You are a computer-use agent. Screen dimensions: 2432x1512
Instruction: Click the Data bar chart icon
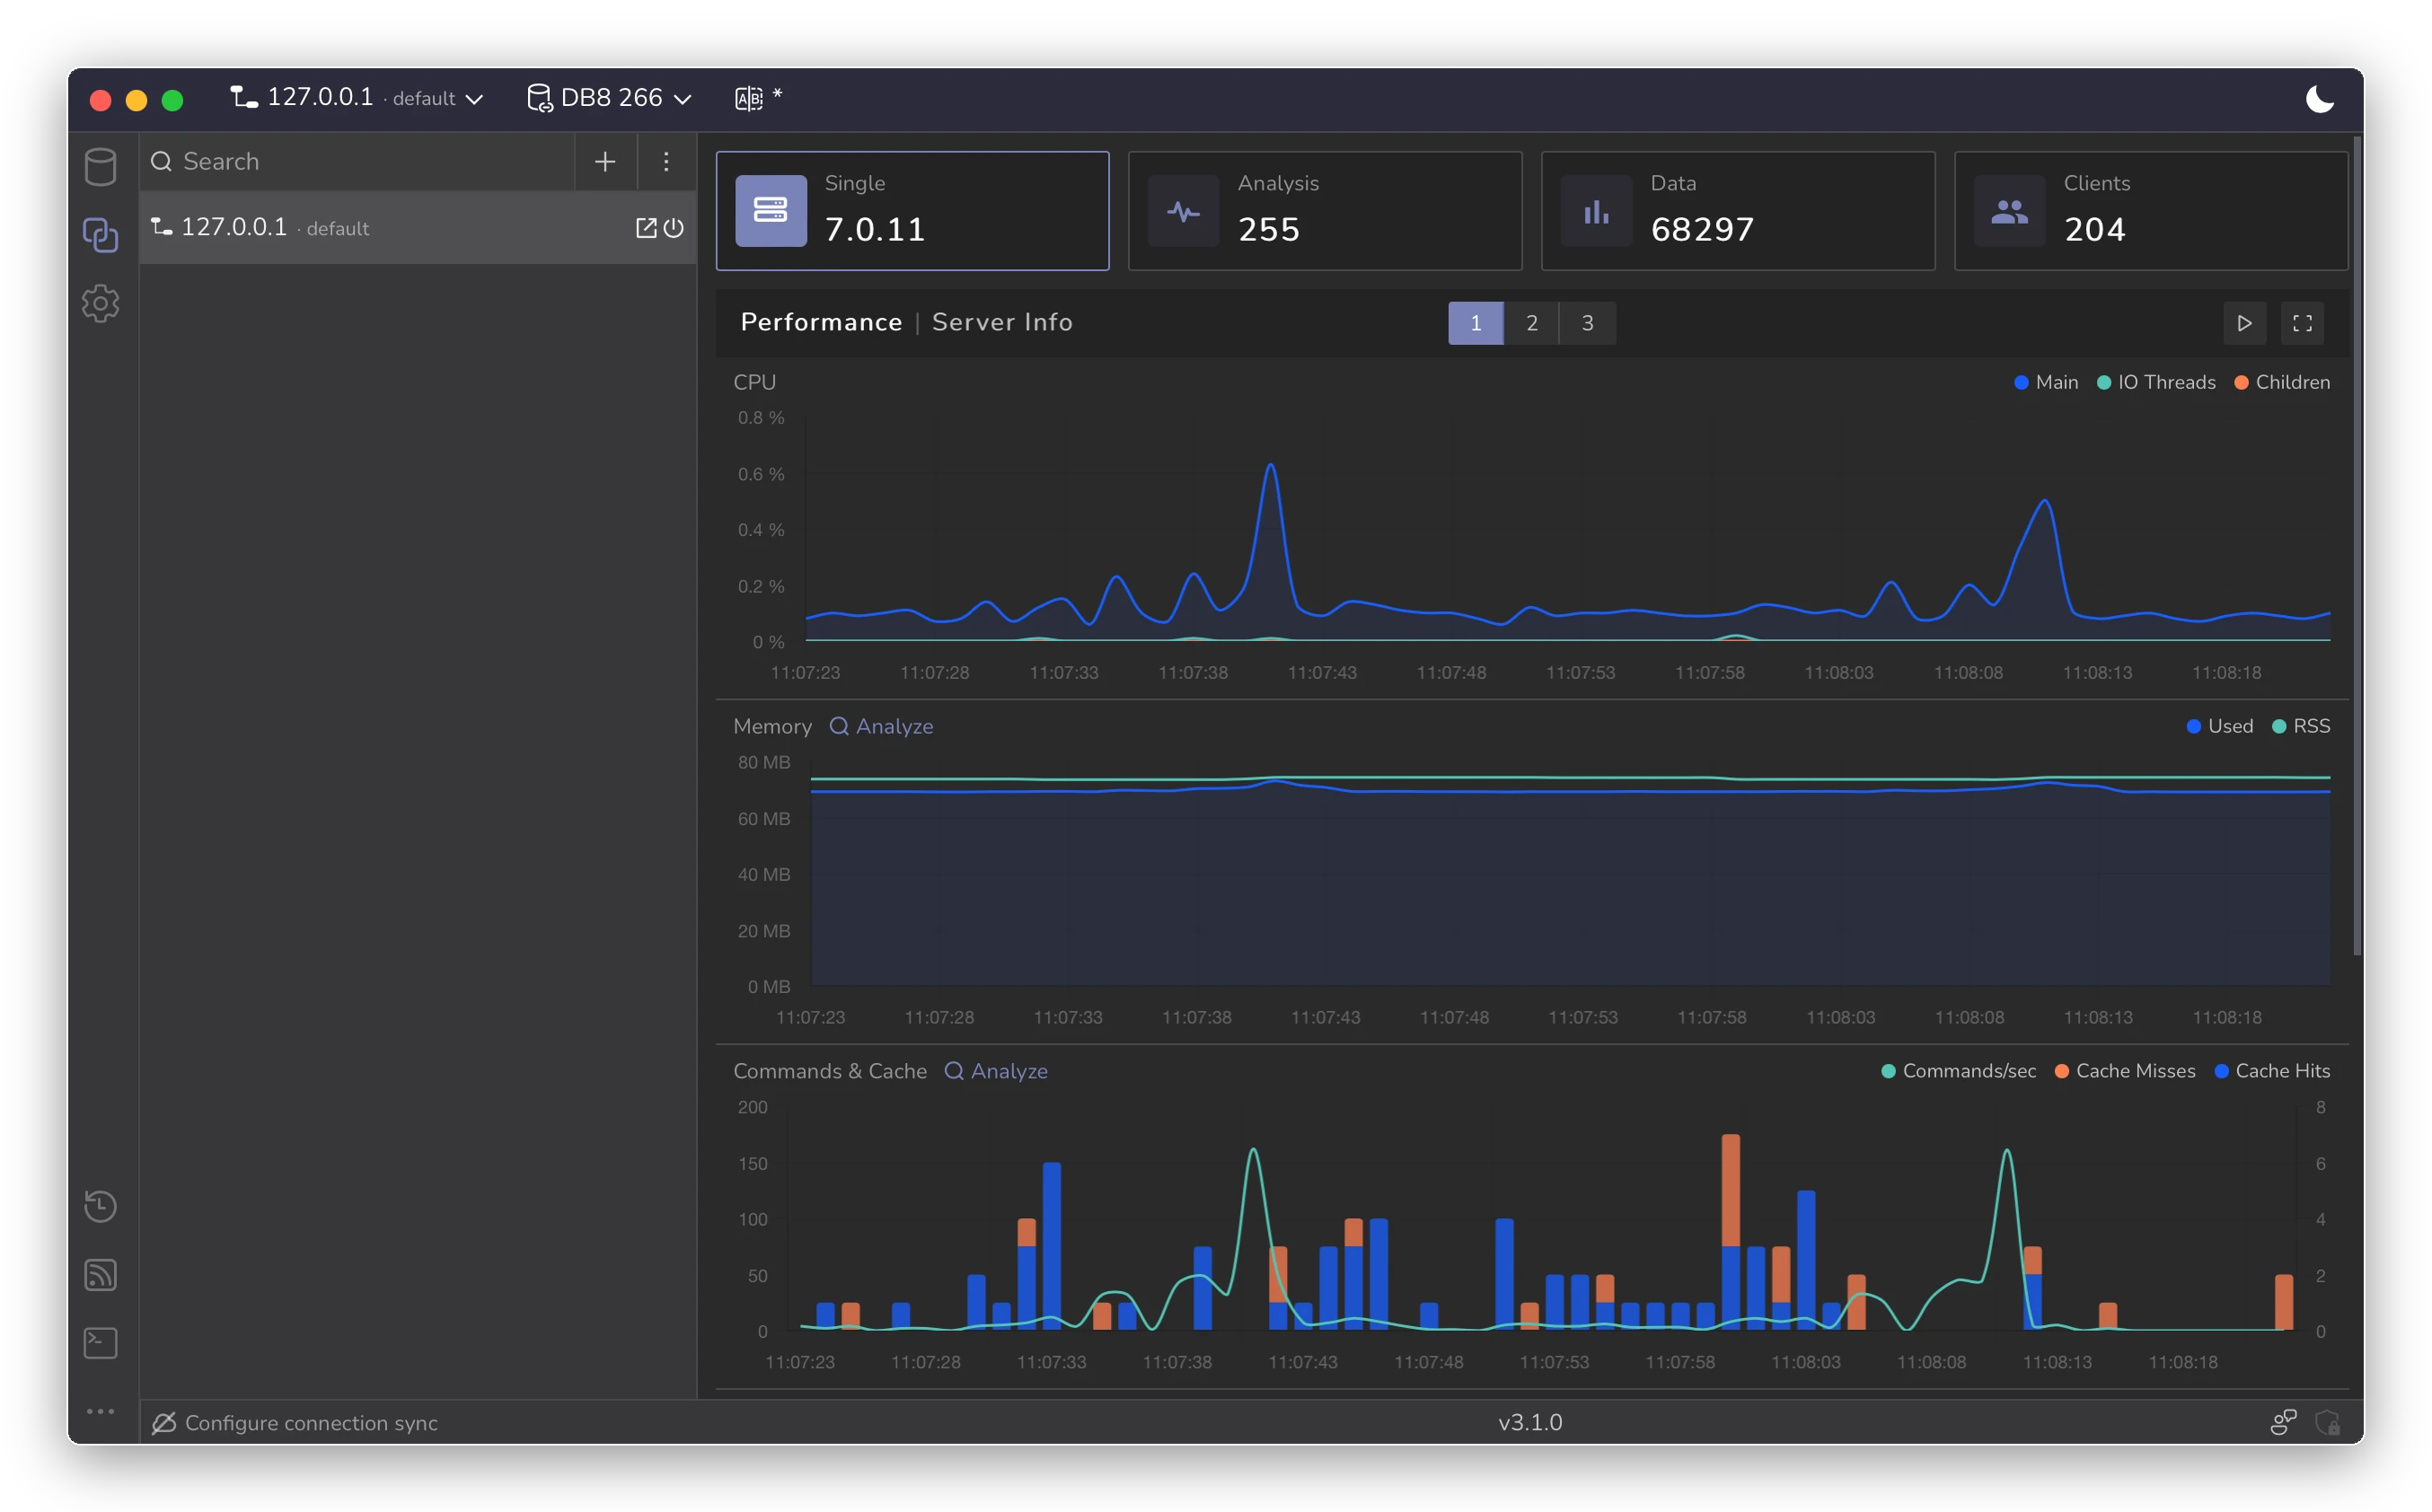pyautogui.click(x=1596, y=211)
